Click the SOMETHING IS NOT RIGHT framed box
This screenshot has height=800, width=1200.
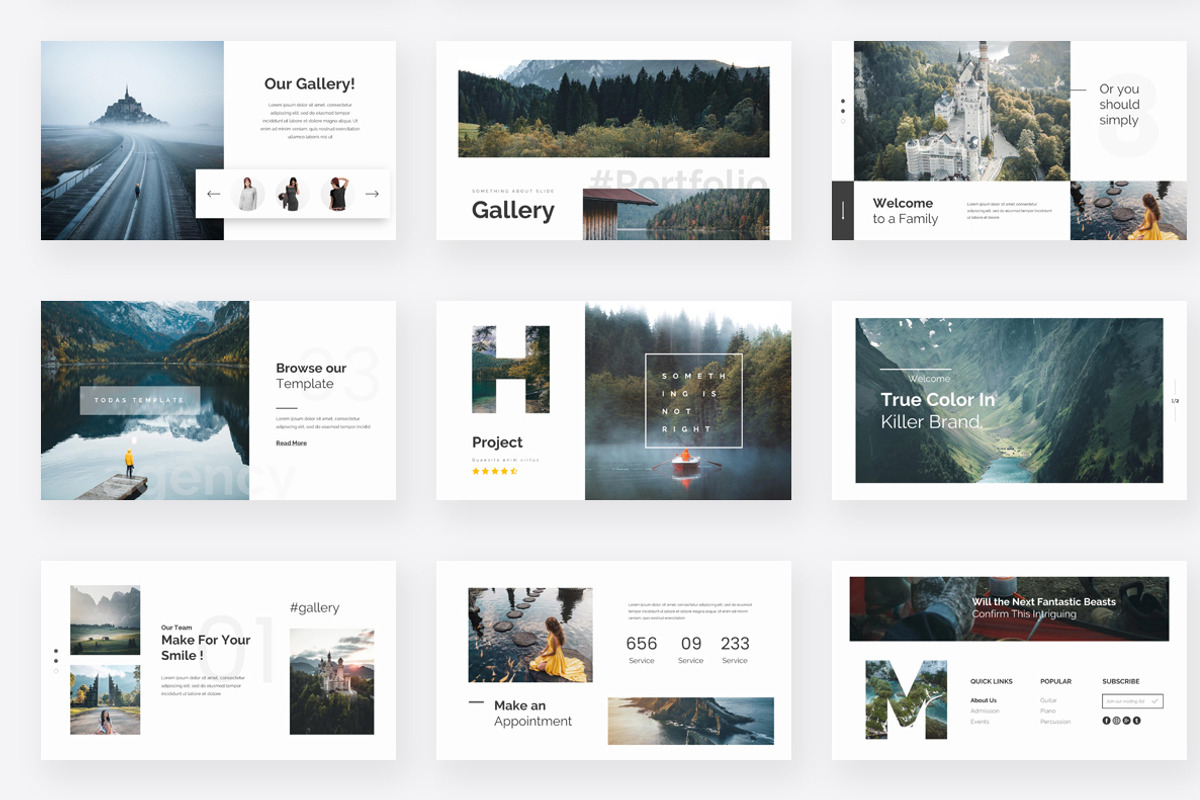694,400
